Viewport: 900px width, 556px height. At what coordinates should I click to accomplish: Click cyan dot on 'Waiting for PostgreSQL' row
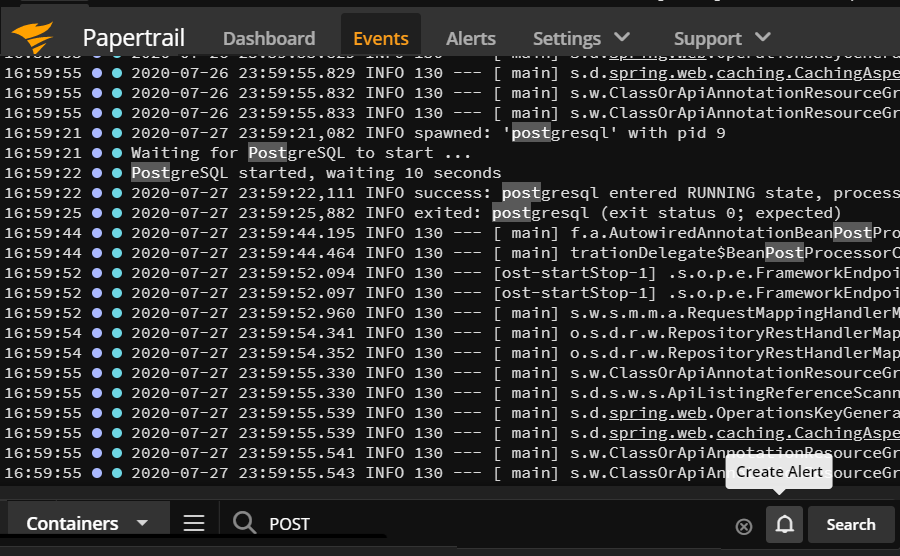[117, 153]
